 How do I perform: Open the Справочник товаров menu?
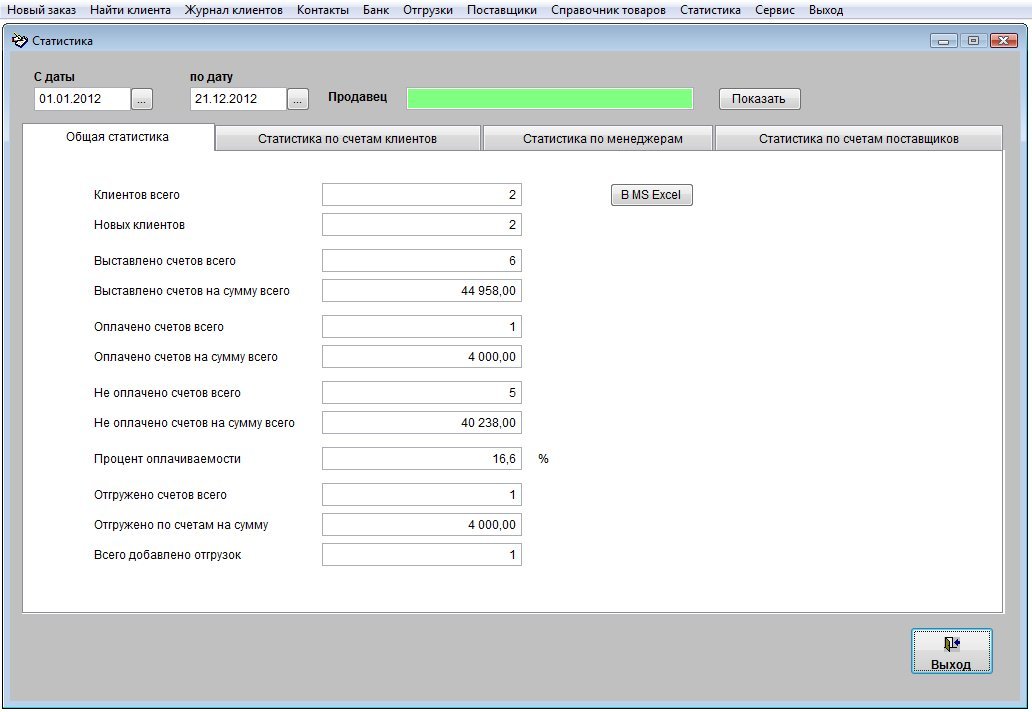(x=607, y=10)
